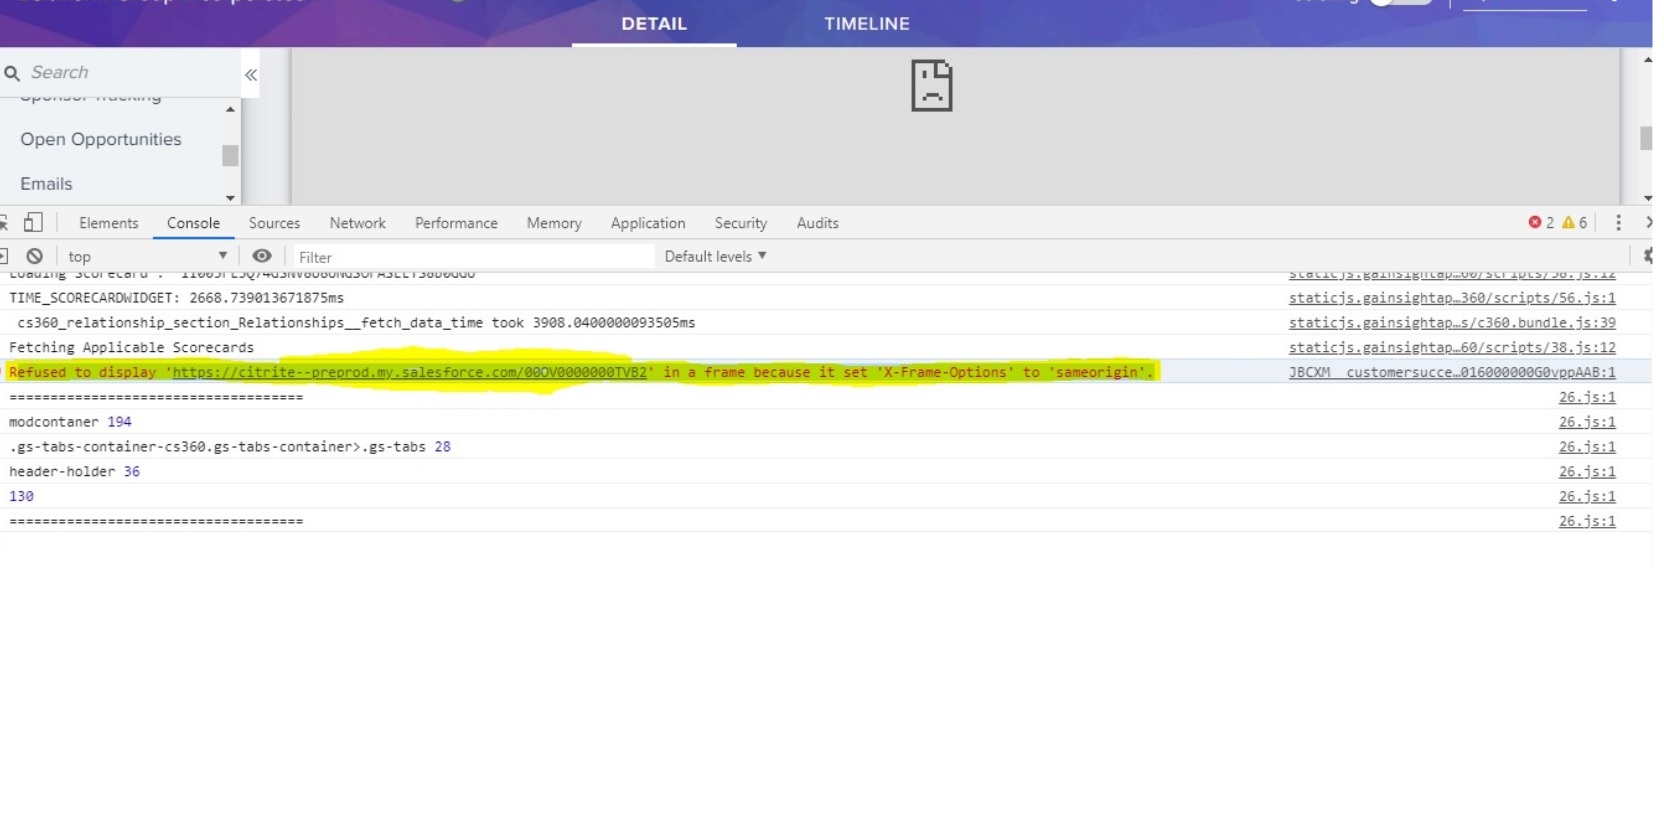This screenshot has height=838, width=1664.
Task: Click the header-holder 36 log line
Action: click(x=74, y=471)
